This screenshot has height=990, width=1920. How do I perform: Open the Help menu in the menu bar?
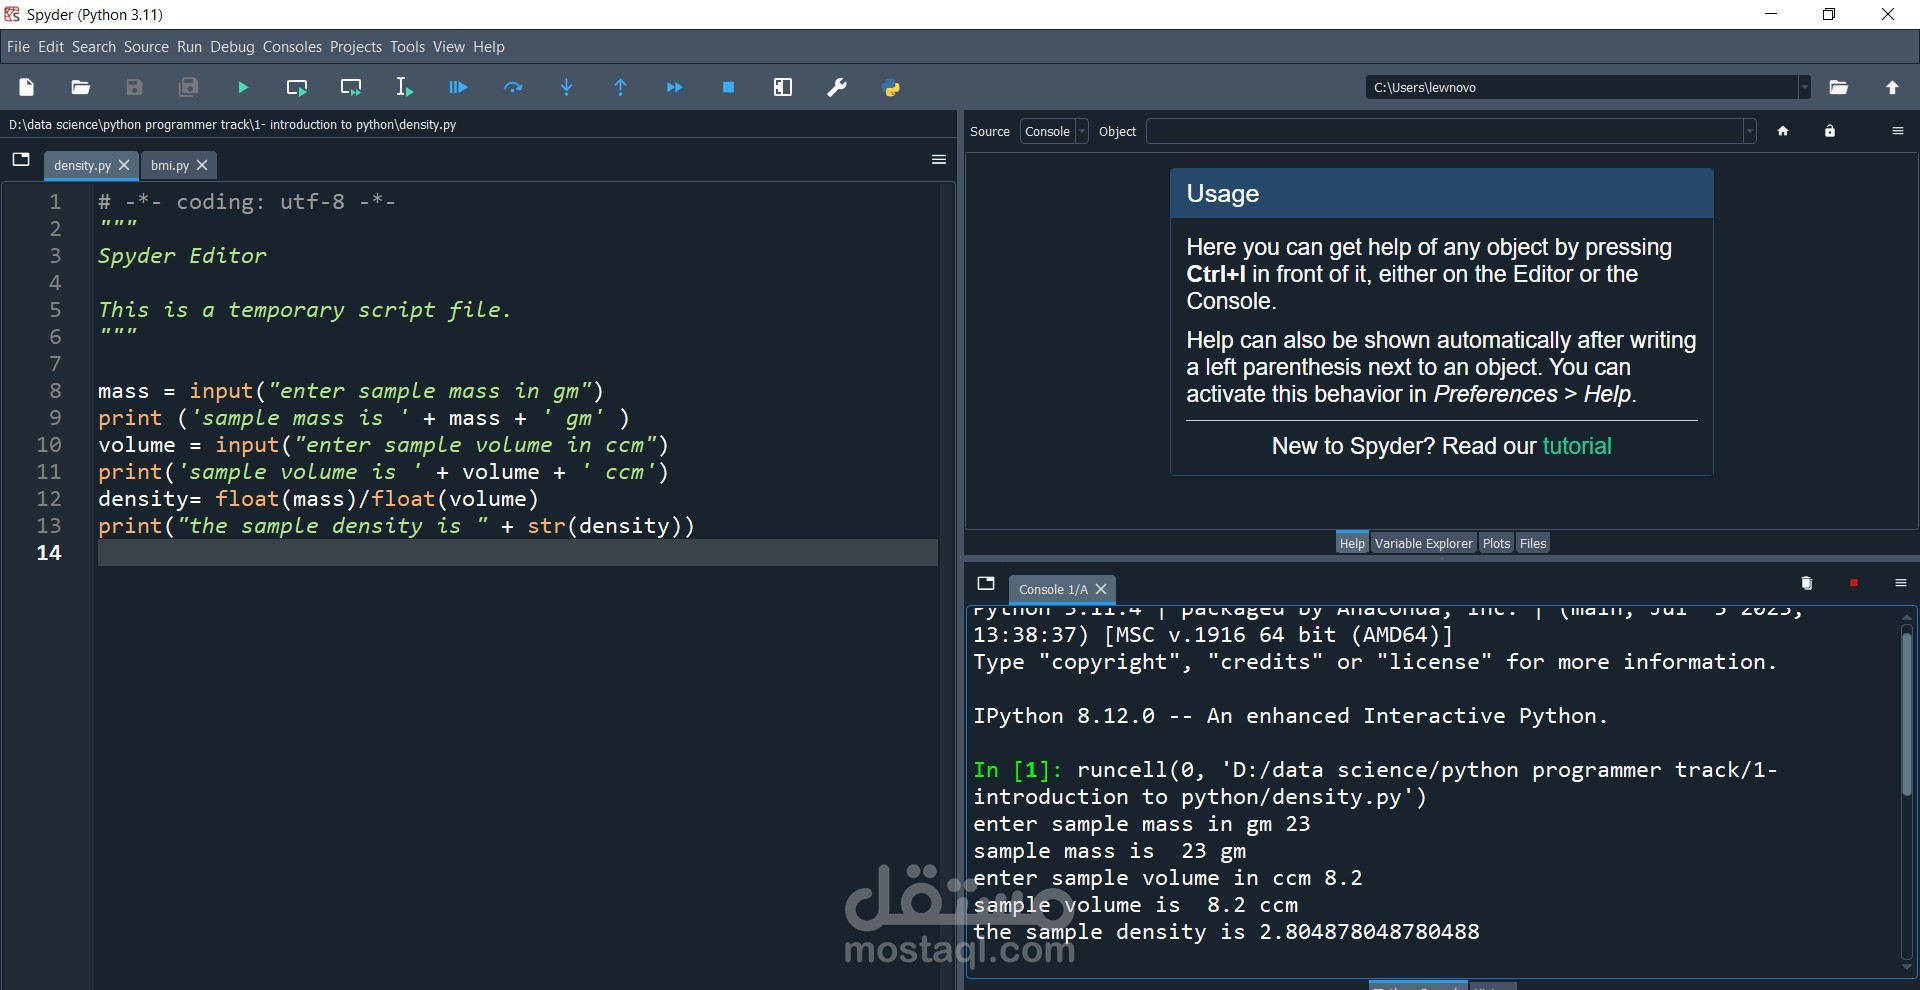pos(489,47)
